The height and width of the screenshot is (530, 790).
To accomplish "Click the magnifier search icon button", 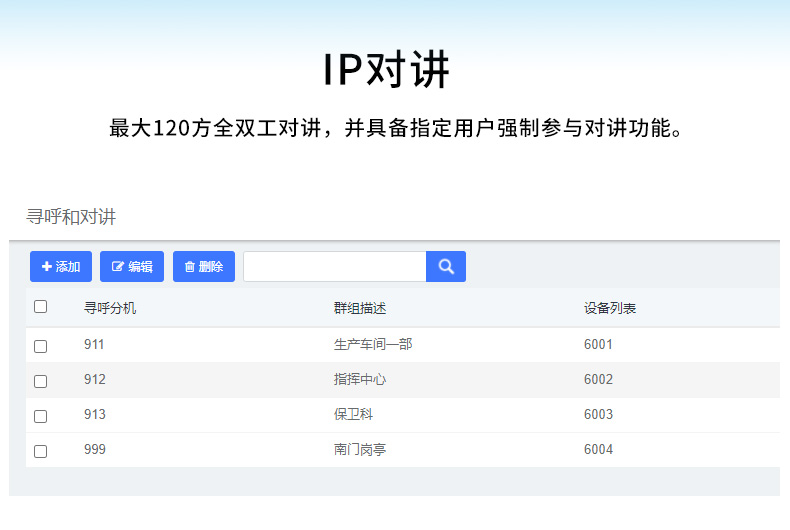I will click(x=446, y=267).
